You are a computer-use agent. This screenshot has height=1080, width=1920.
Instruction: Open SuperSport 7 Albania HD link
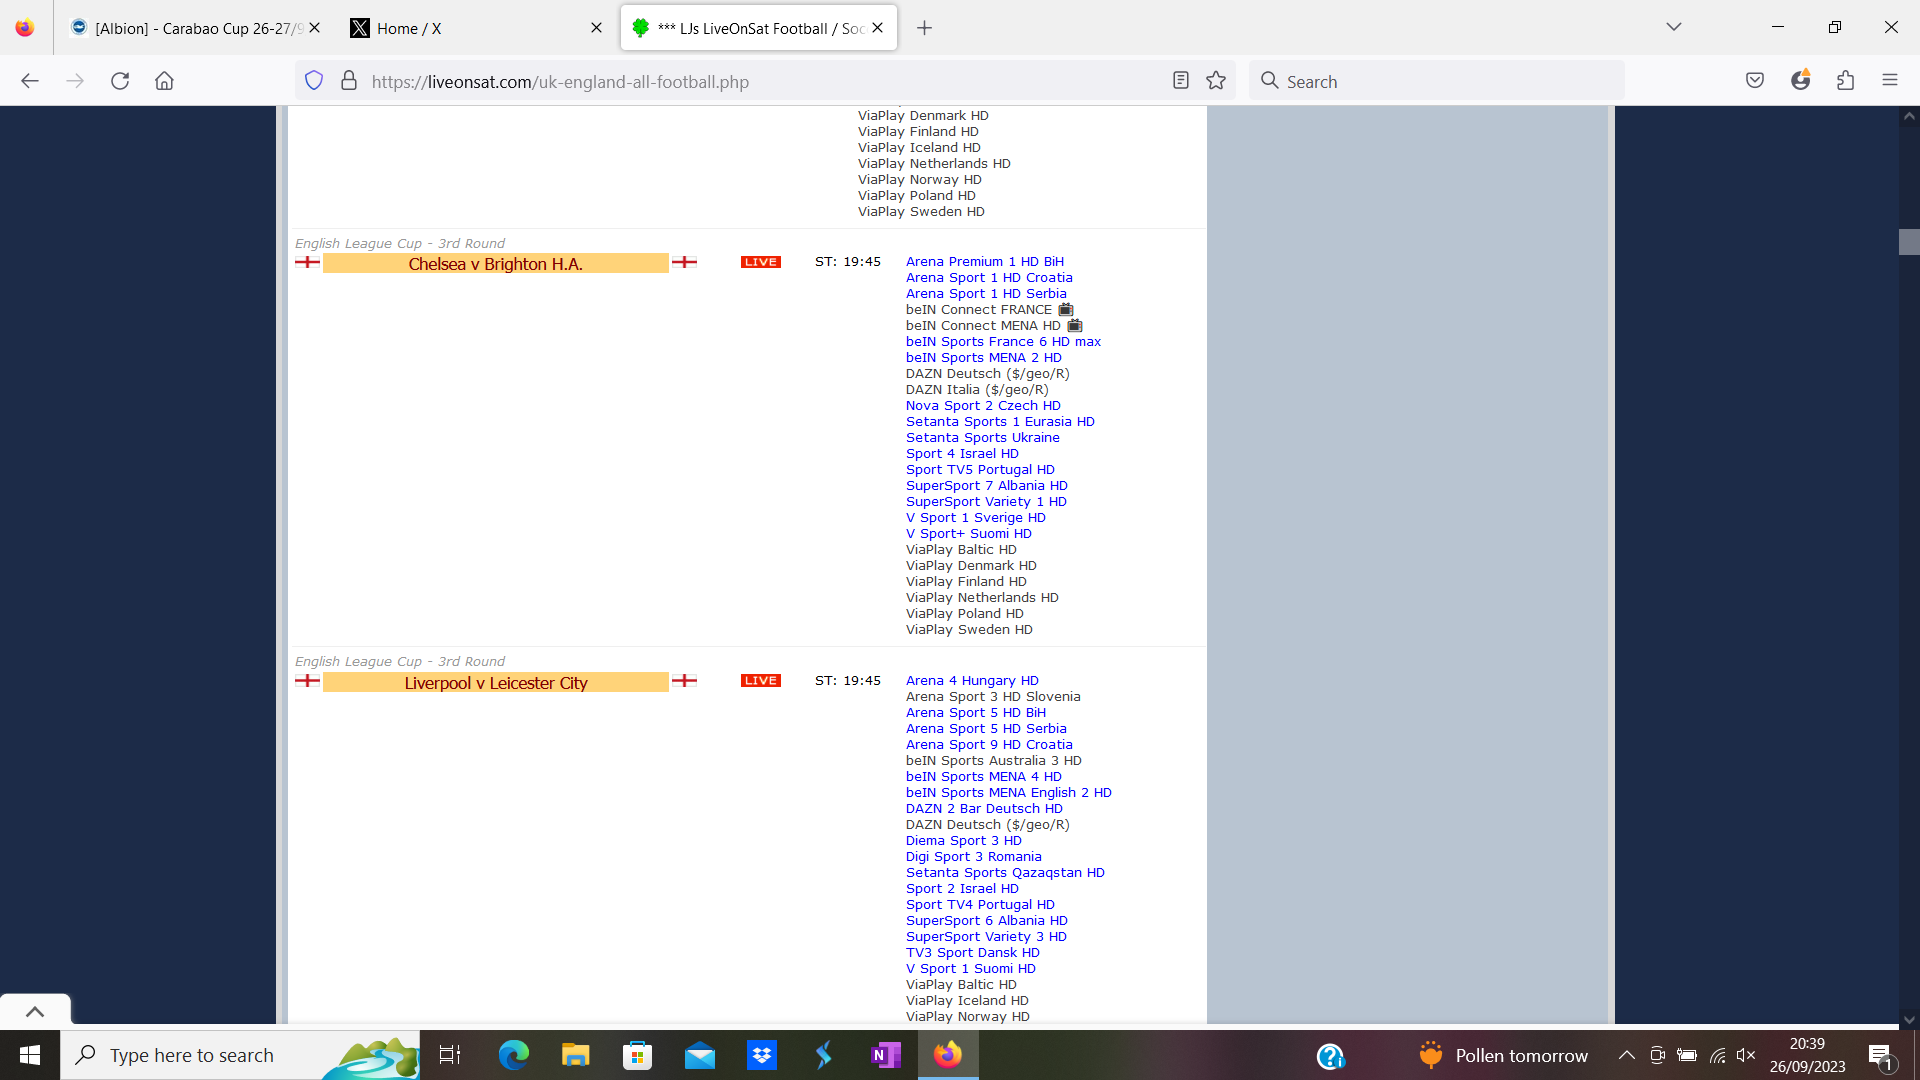coord(987,486)
